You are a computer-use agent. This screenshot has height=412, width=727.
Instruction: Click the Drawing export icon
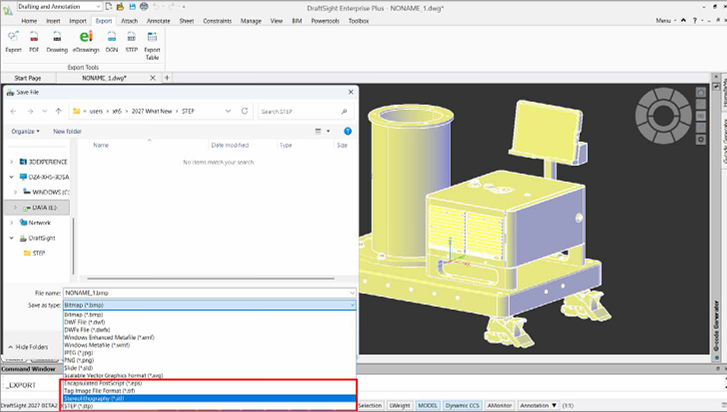click(57, 37)
